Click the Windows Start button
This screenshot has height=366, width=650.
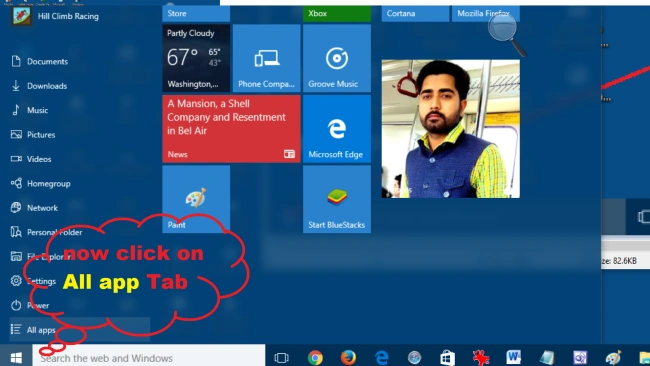16,357
